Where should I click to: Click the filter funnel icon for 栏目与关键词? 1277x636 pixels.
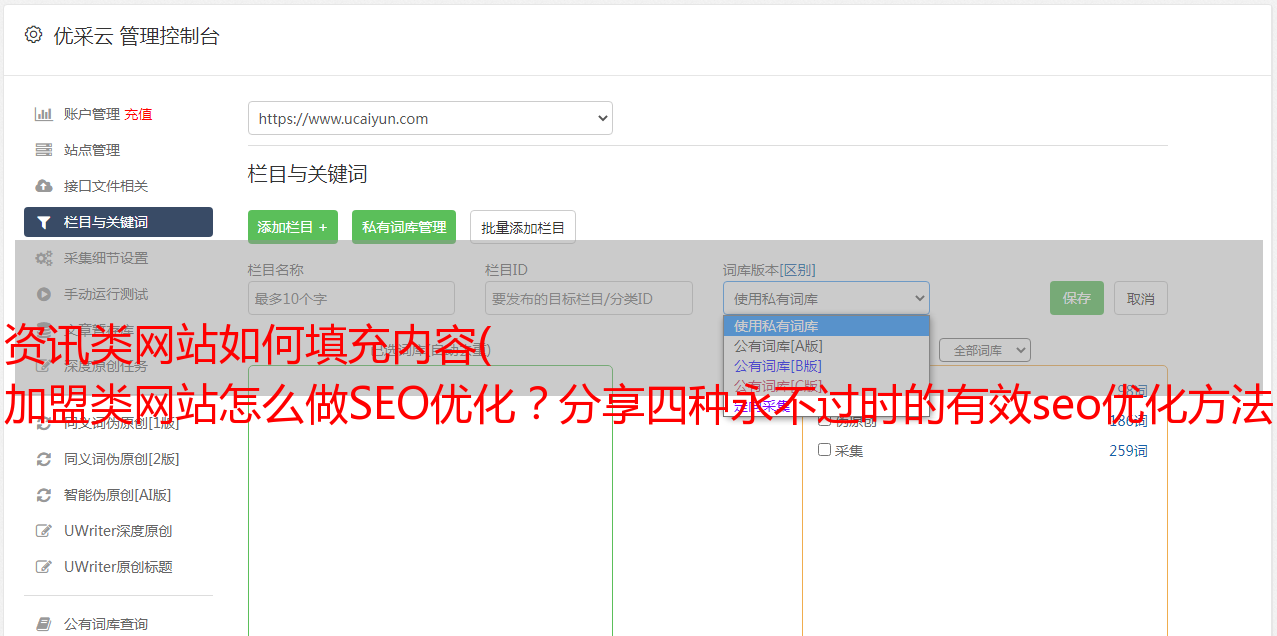(x=43, y=222)
